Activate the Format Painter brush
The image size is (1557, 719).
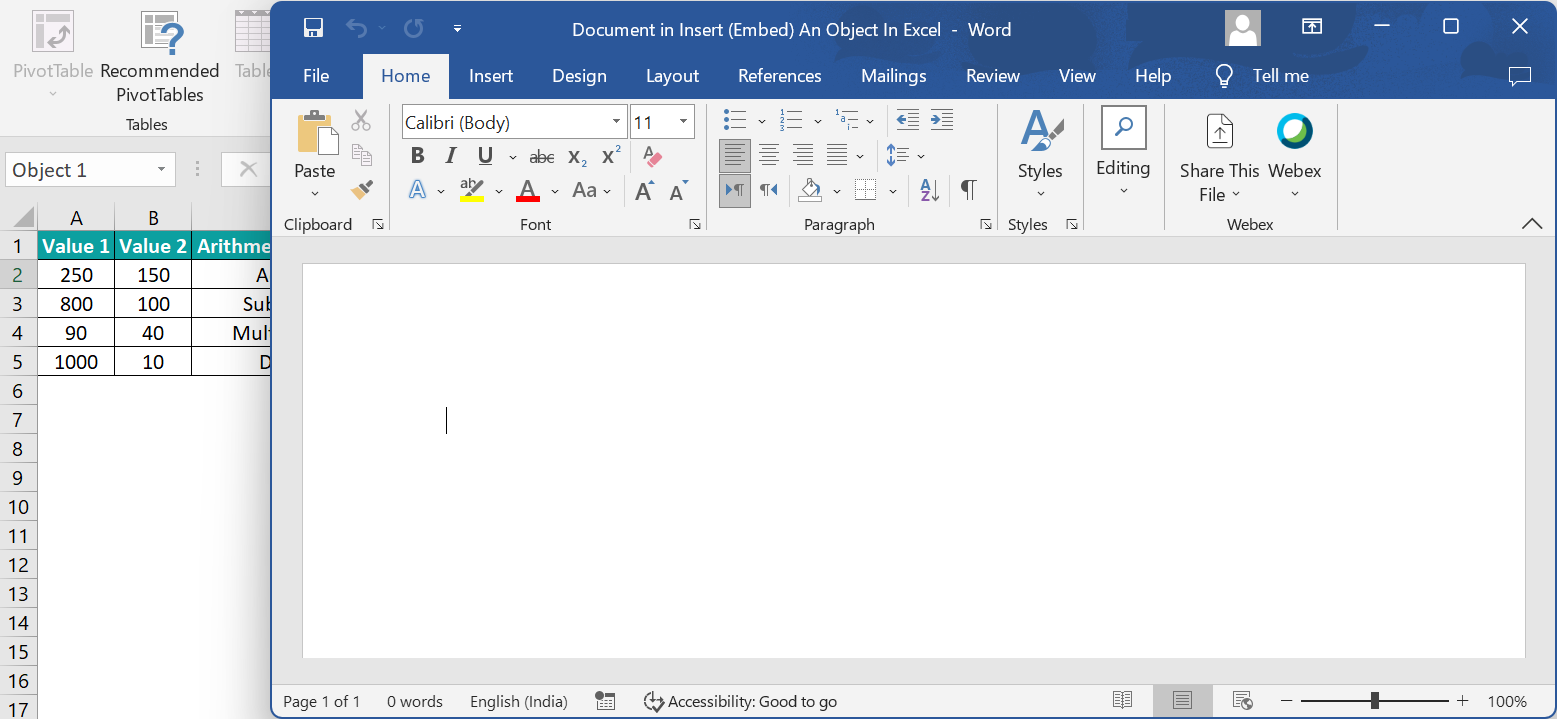coord(361,189)
